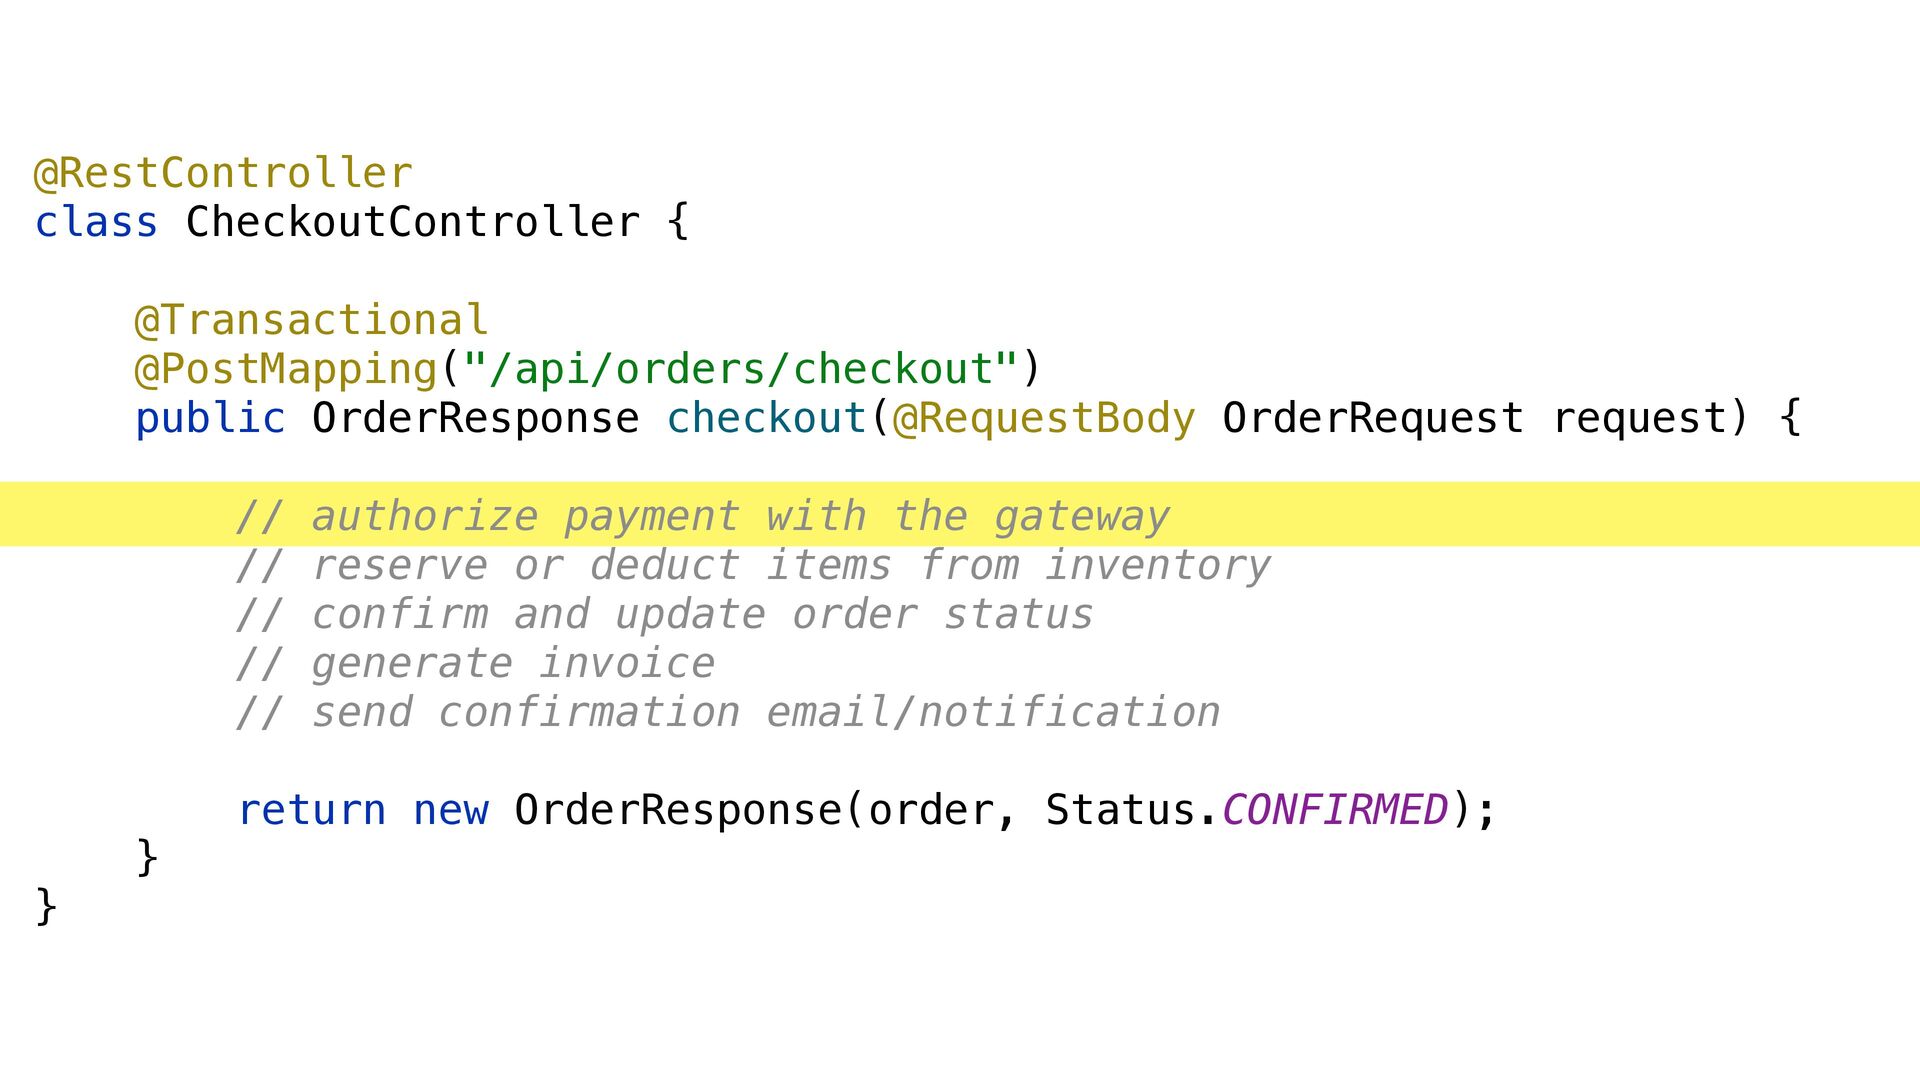Click the CONFIRMED status constant
Image resolution: width=1920 pixels, height=1080 pixels.
(x=1335, y=810)
